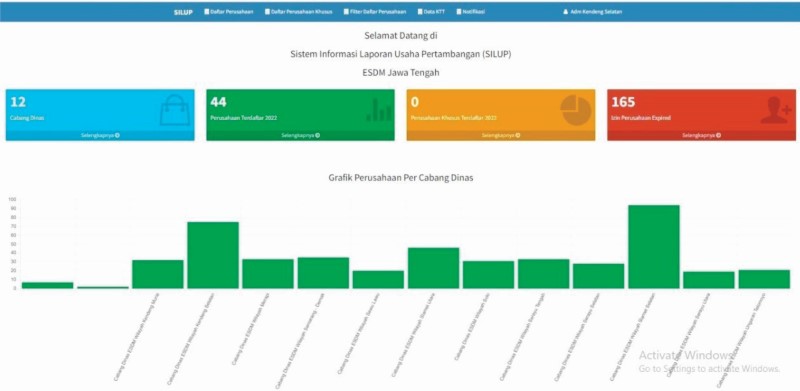
Task: Click Selengkapnya on Perusahaan Terdaftar 2022 card
Action: [301, 135]
